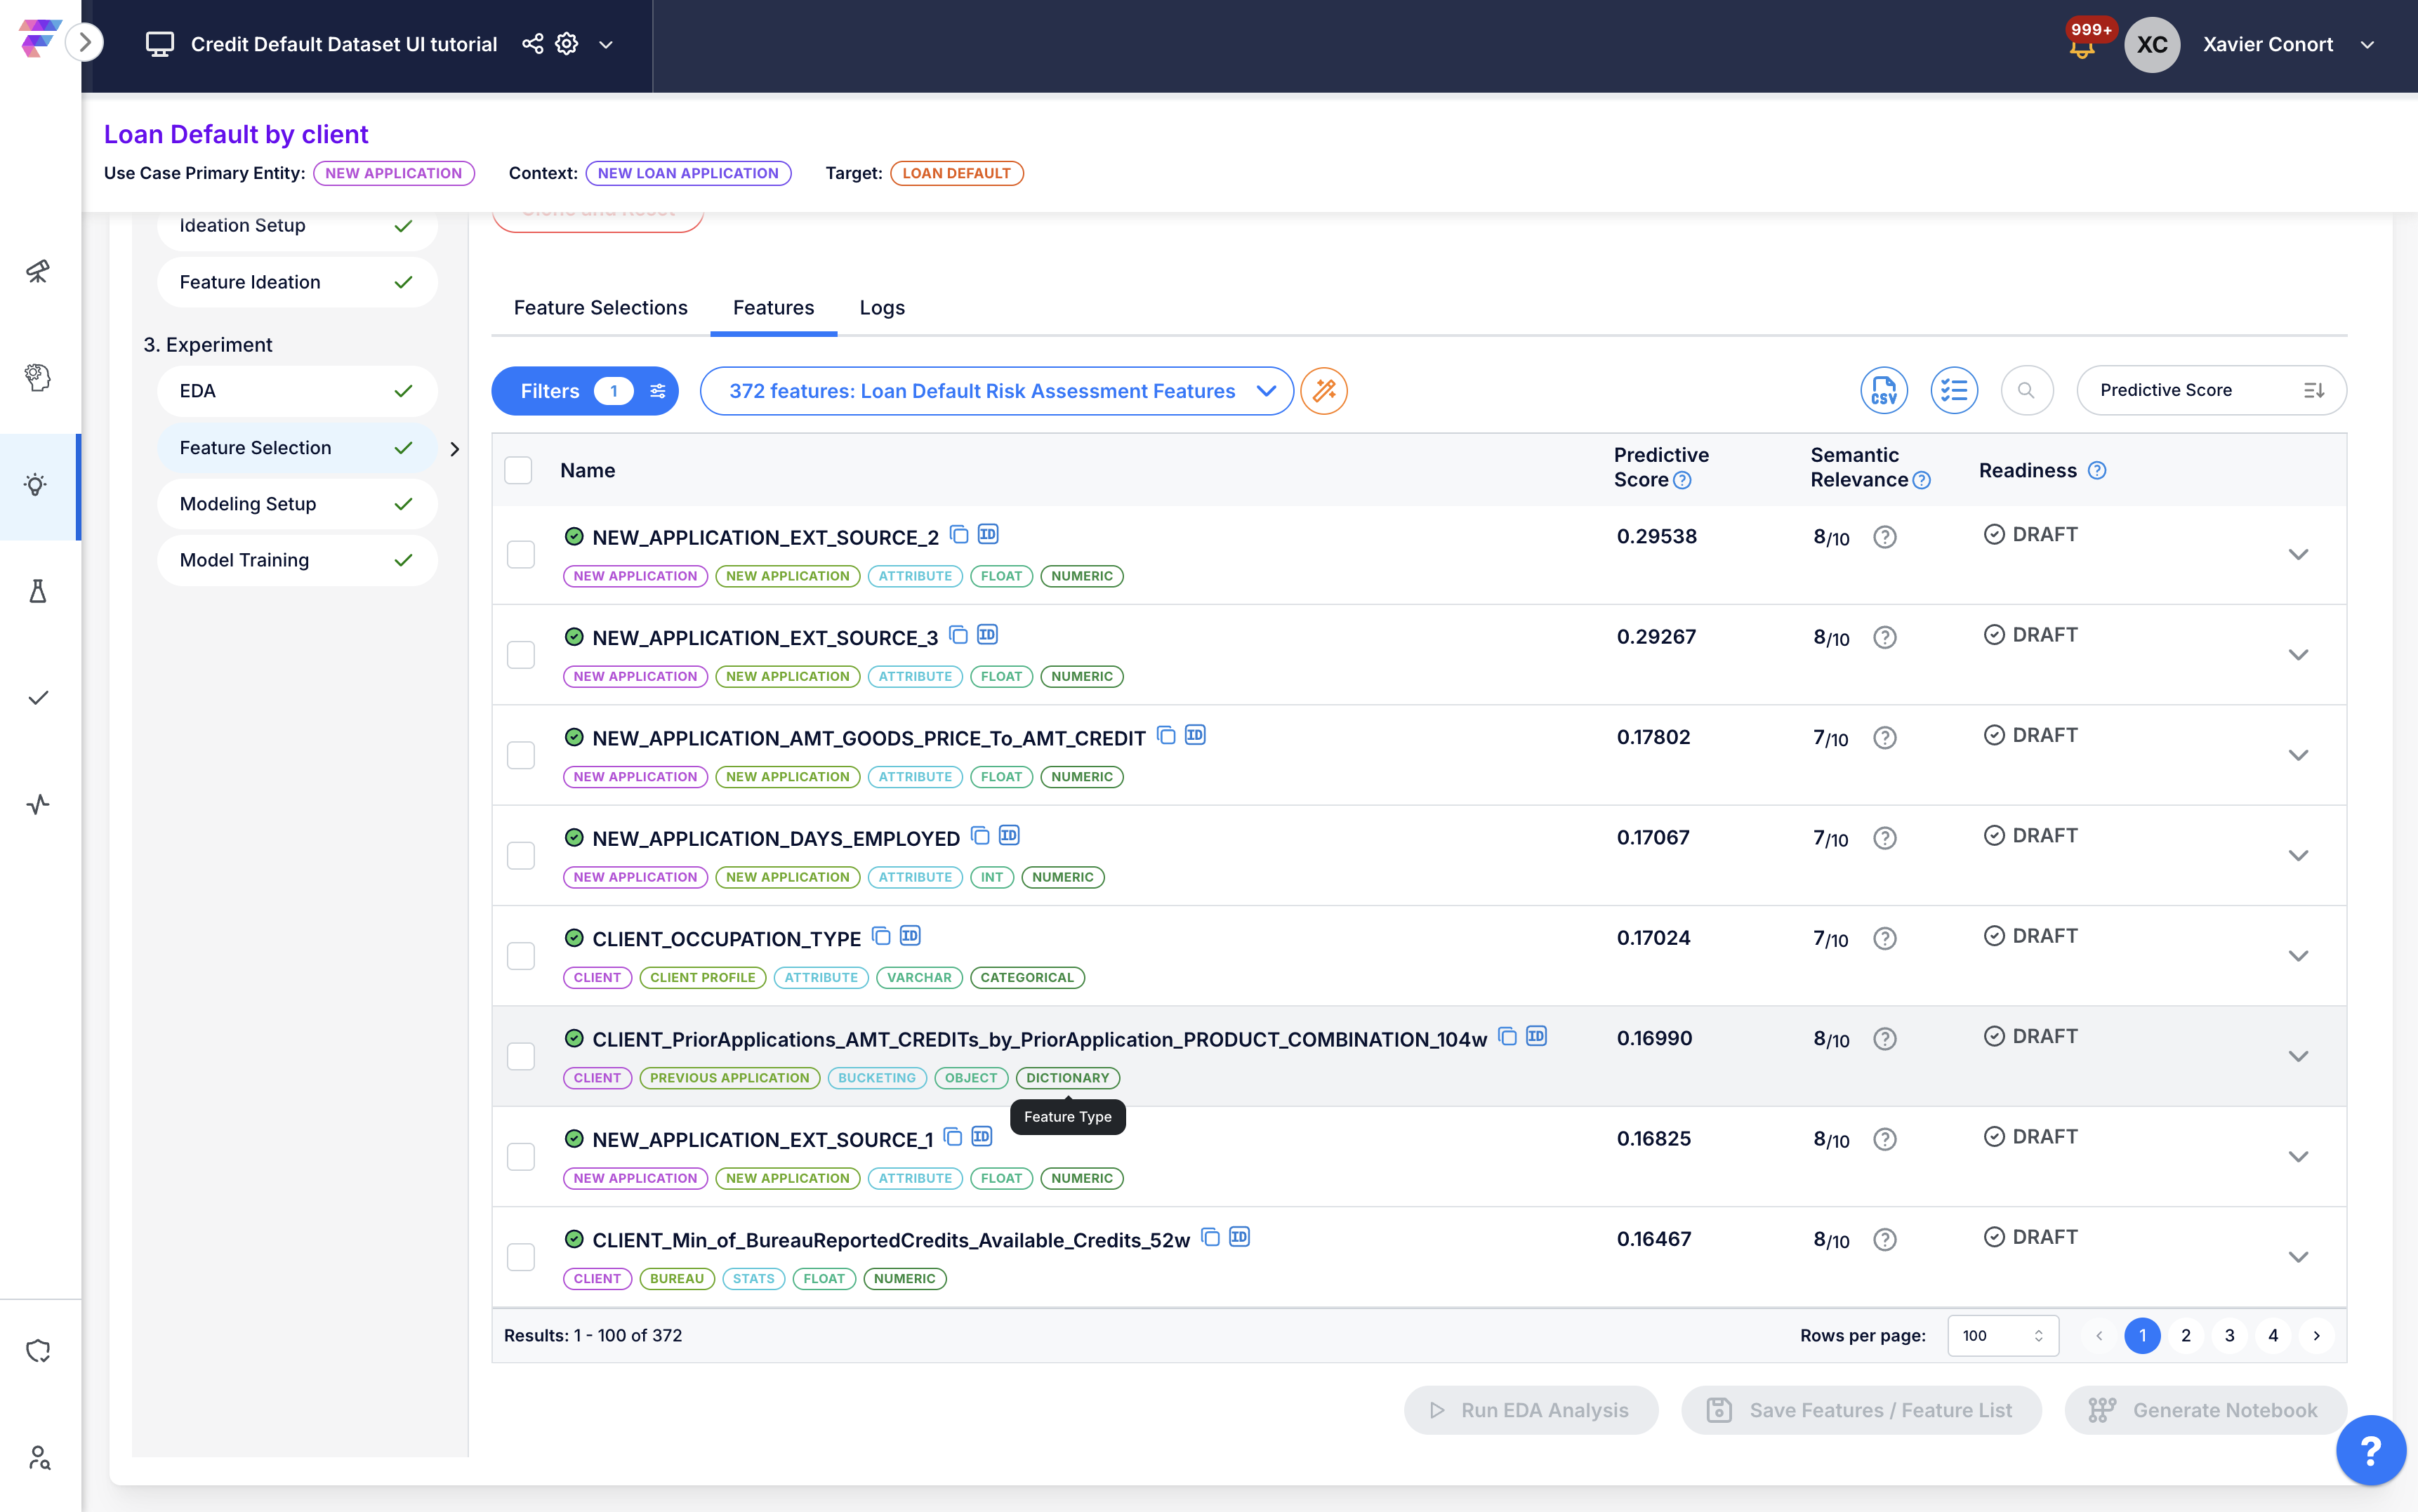Copy NEW_APPLICATION_EXT_SOURCE_2 feature name icon

coord(959,535)
